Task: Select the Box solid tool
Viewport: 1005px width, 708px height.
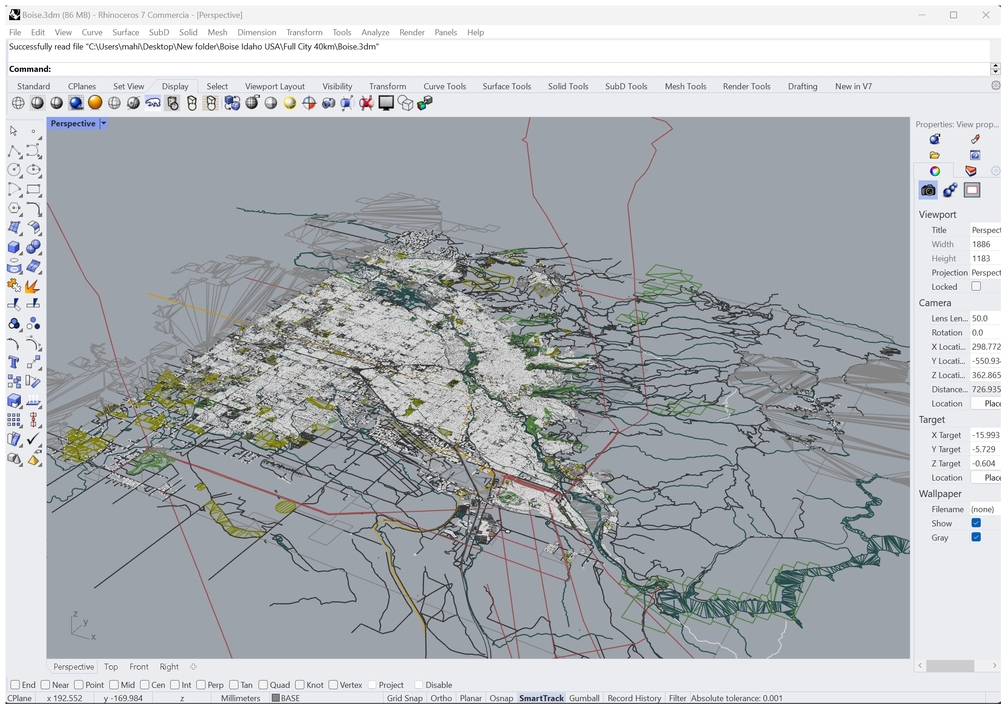Action: (14, 247)
